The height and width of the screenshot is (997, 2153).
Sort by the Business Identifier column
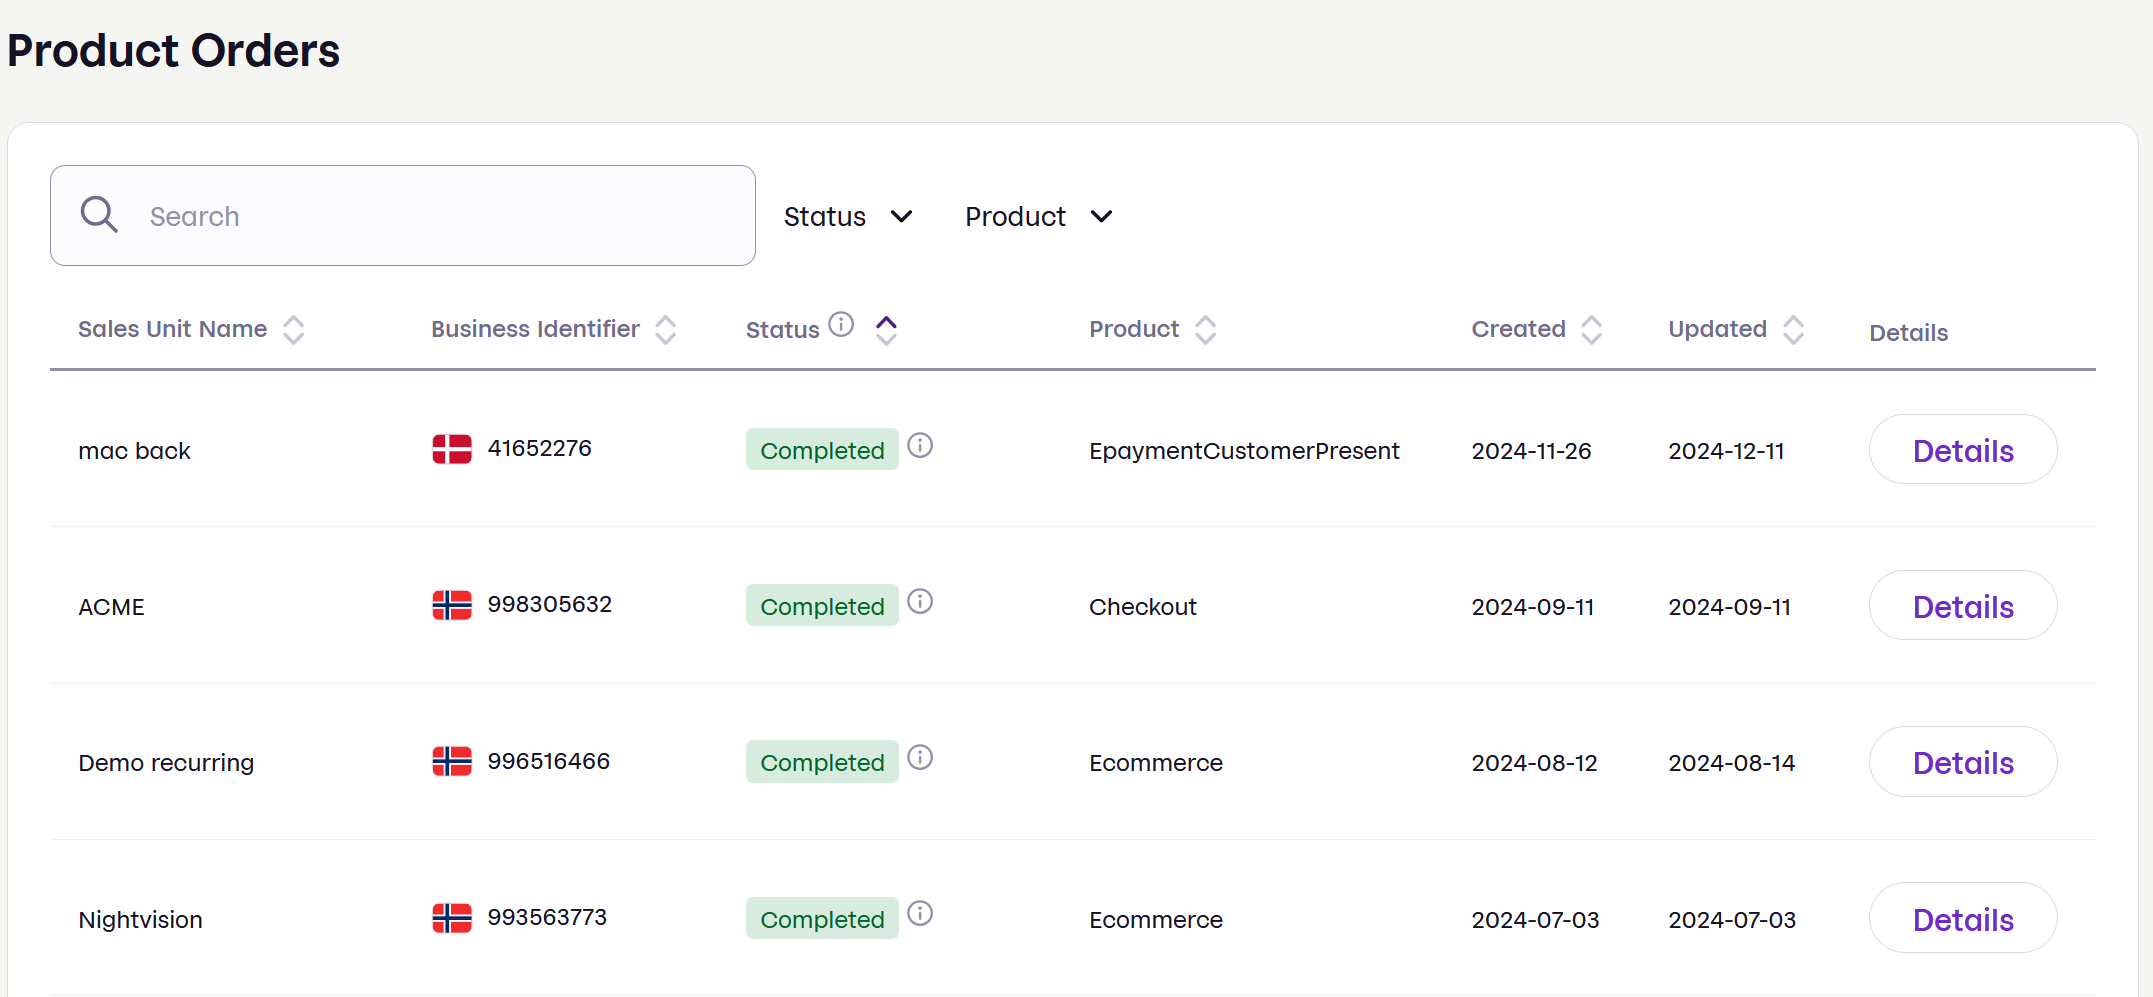point(666,329)
